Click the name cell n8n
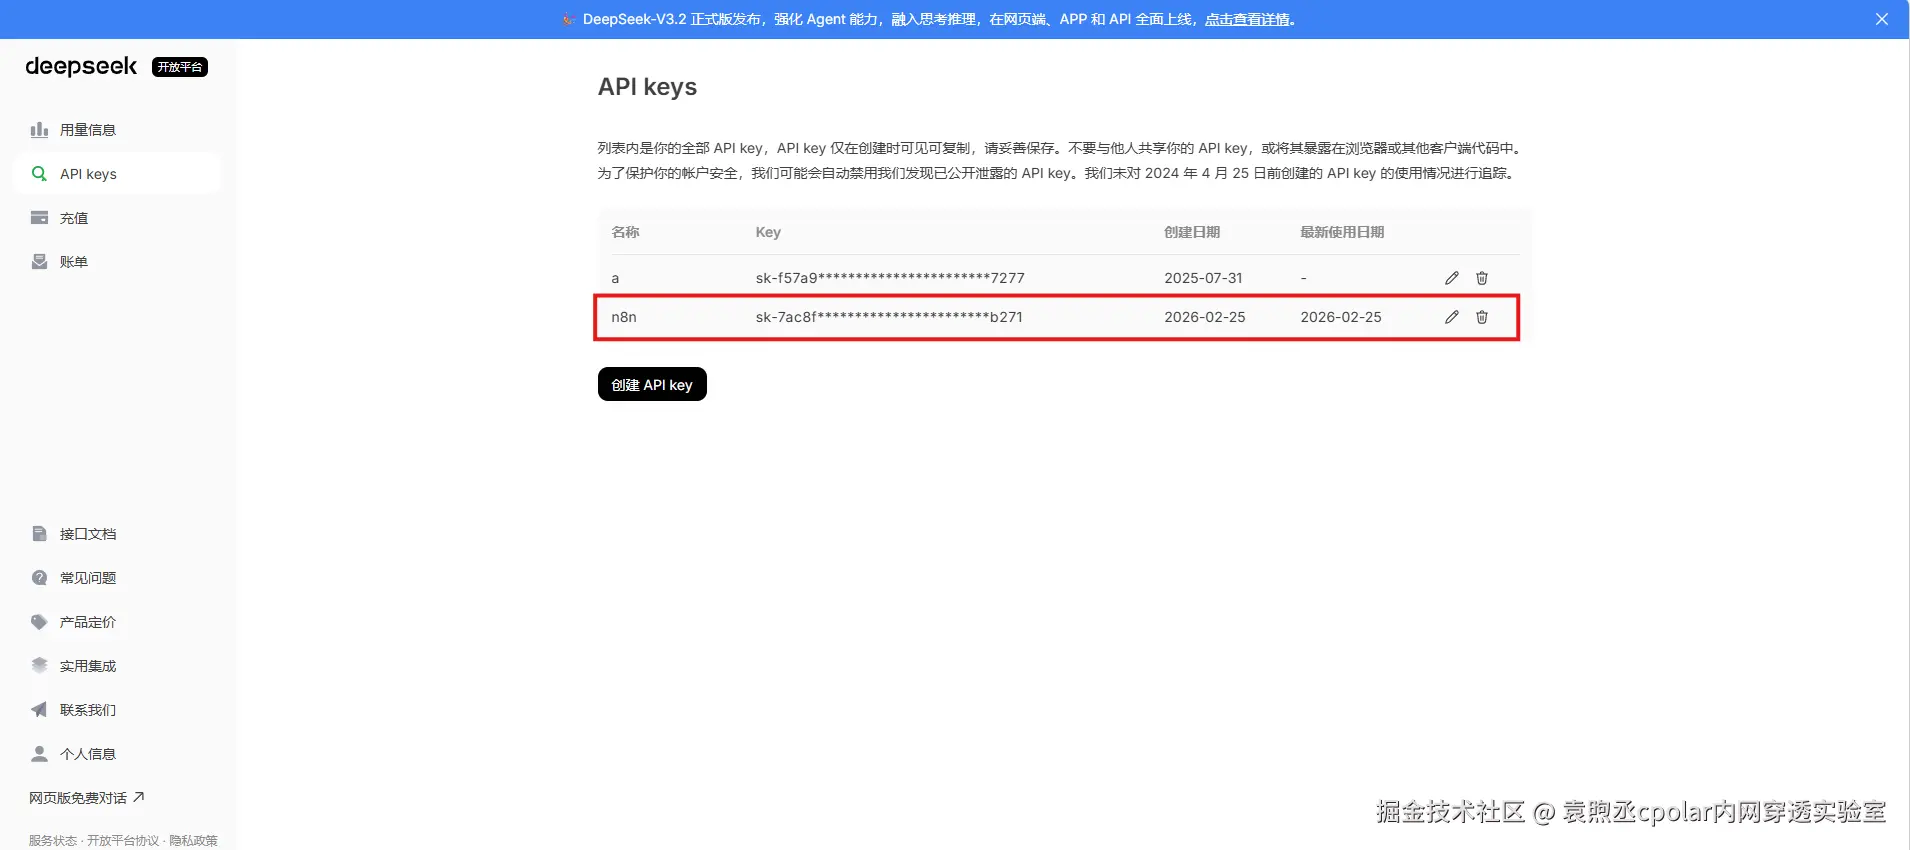 click(624, 317)
